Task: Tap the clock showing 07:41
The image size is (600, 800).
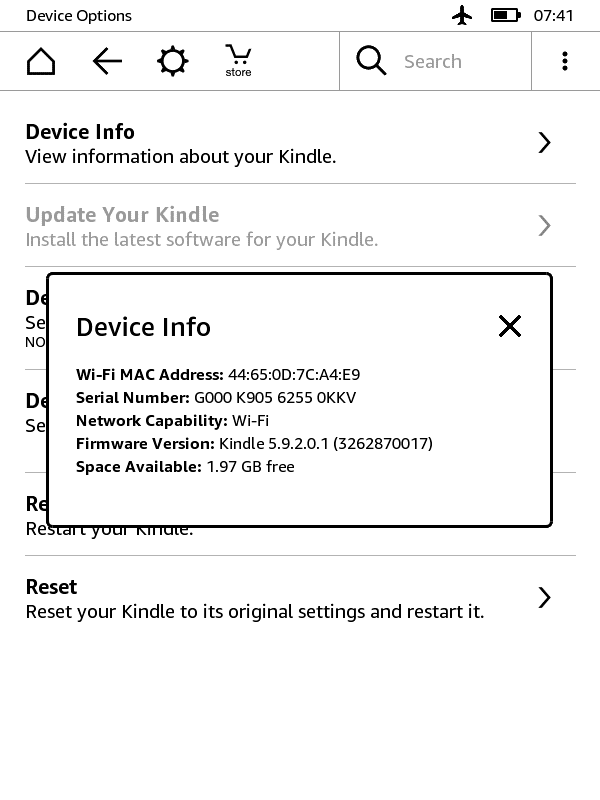Action: click(x=554, y=16)
